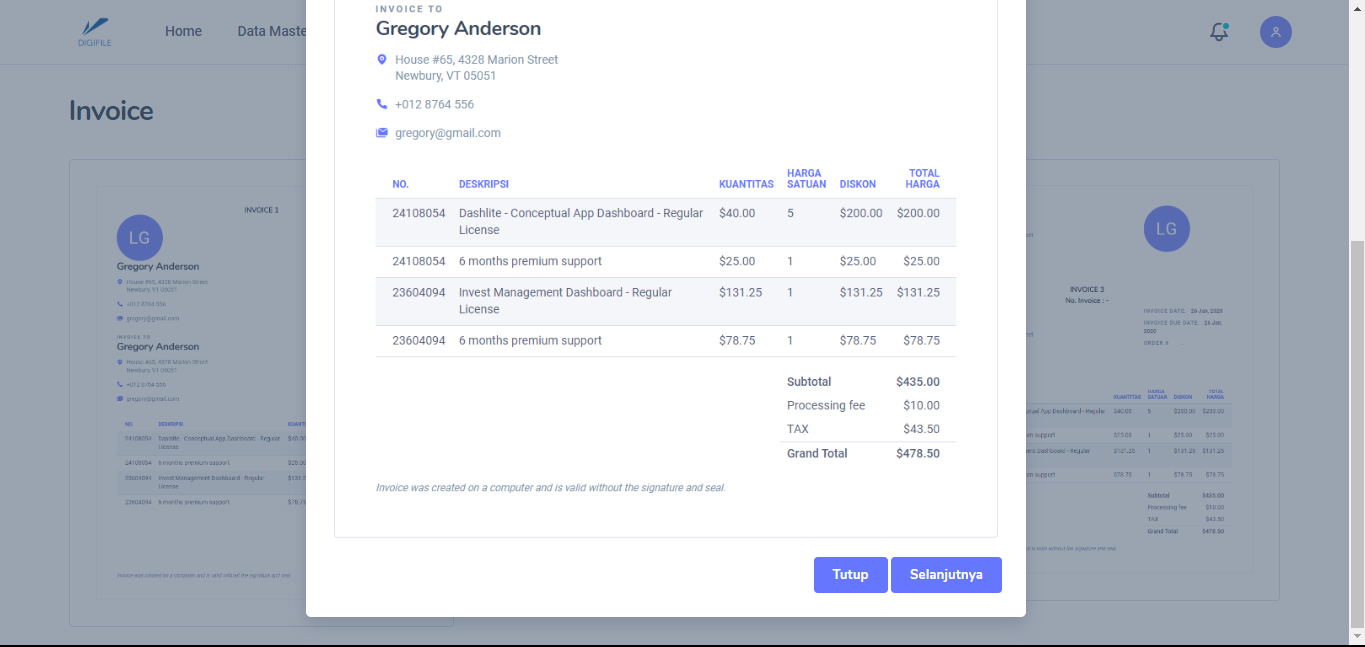Viewport: 1365px width, 647px height.
Task: Open the user profile avatar menu
Action: (1275, 32)
